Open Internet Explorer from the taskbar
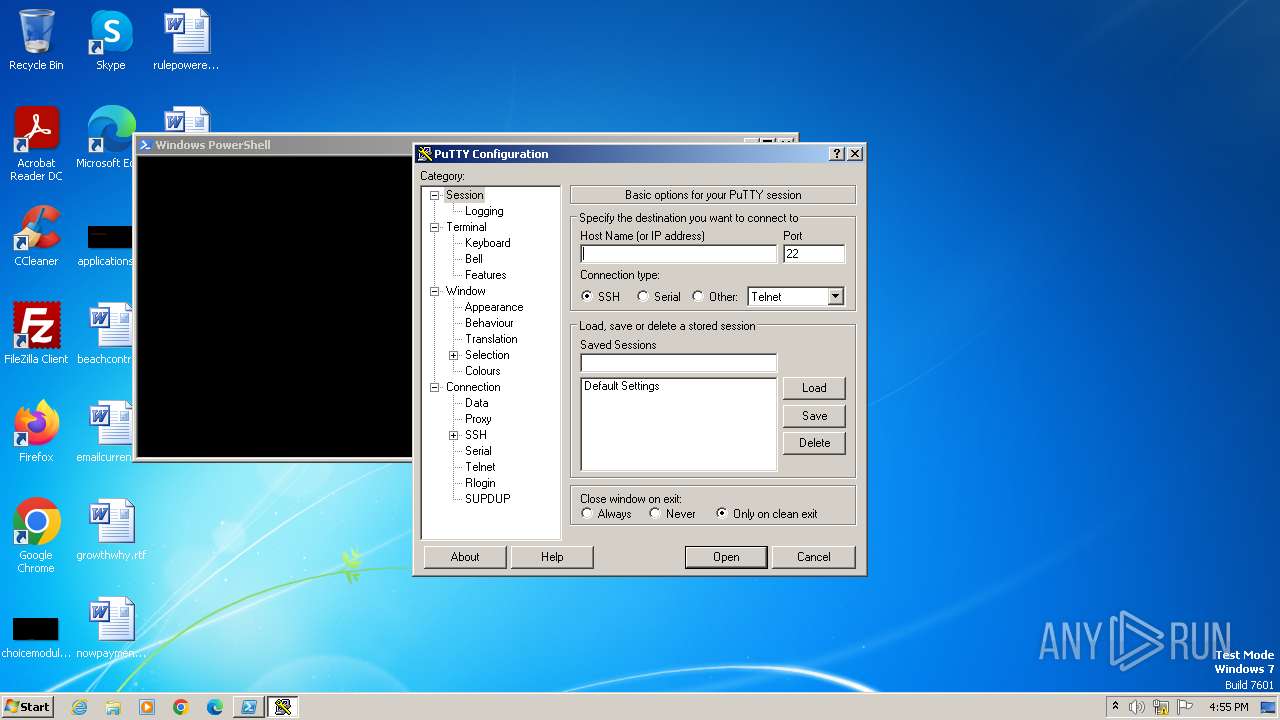Screen dimensions: 1280x720 79,707
